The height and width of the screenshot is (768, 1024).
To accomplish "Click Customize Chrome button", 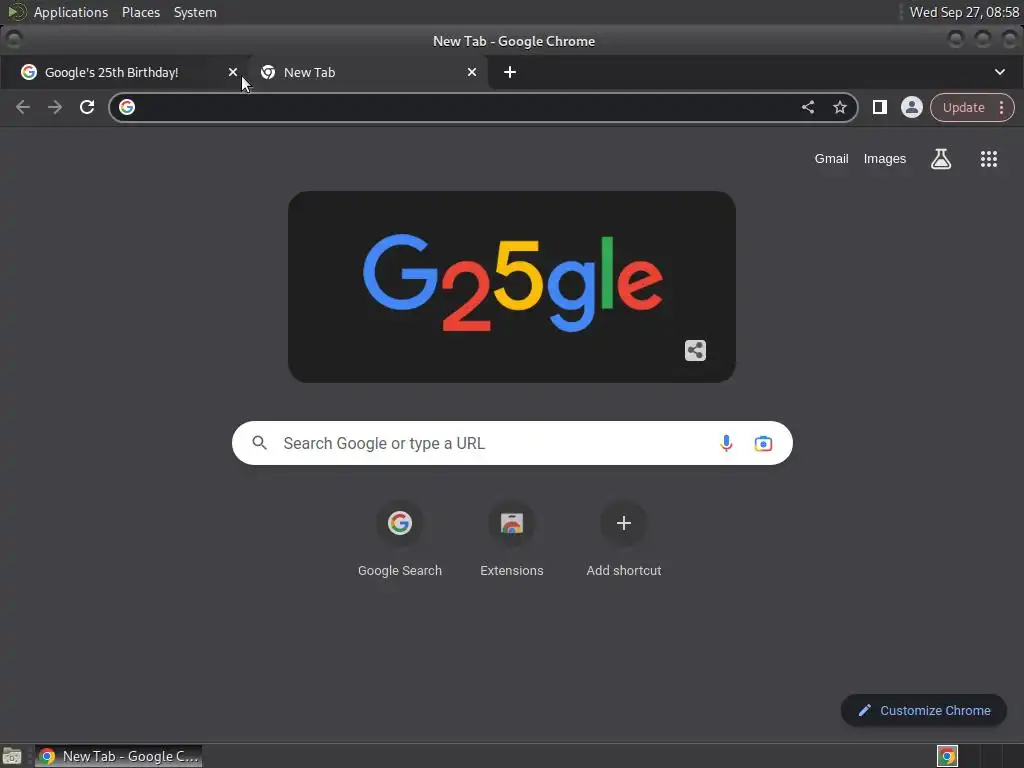I will [923, 711].
